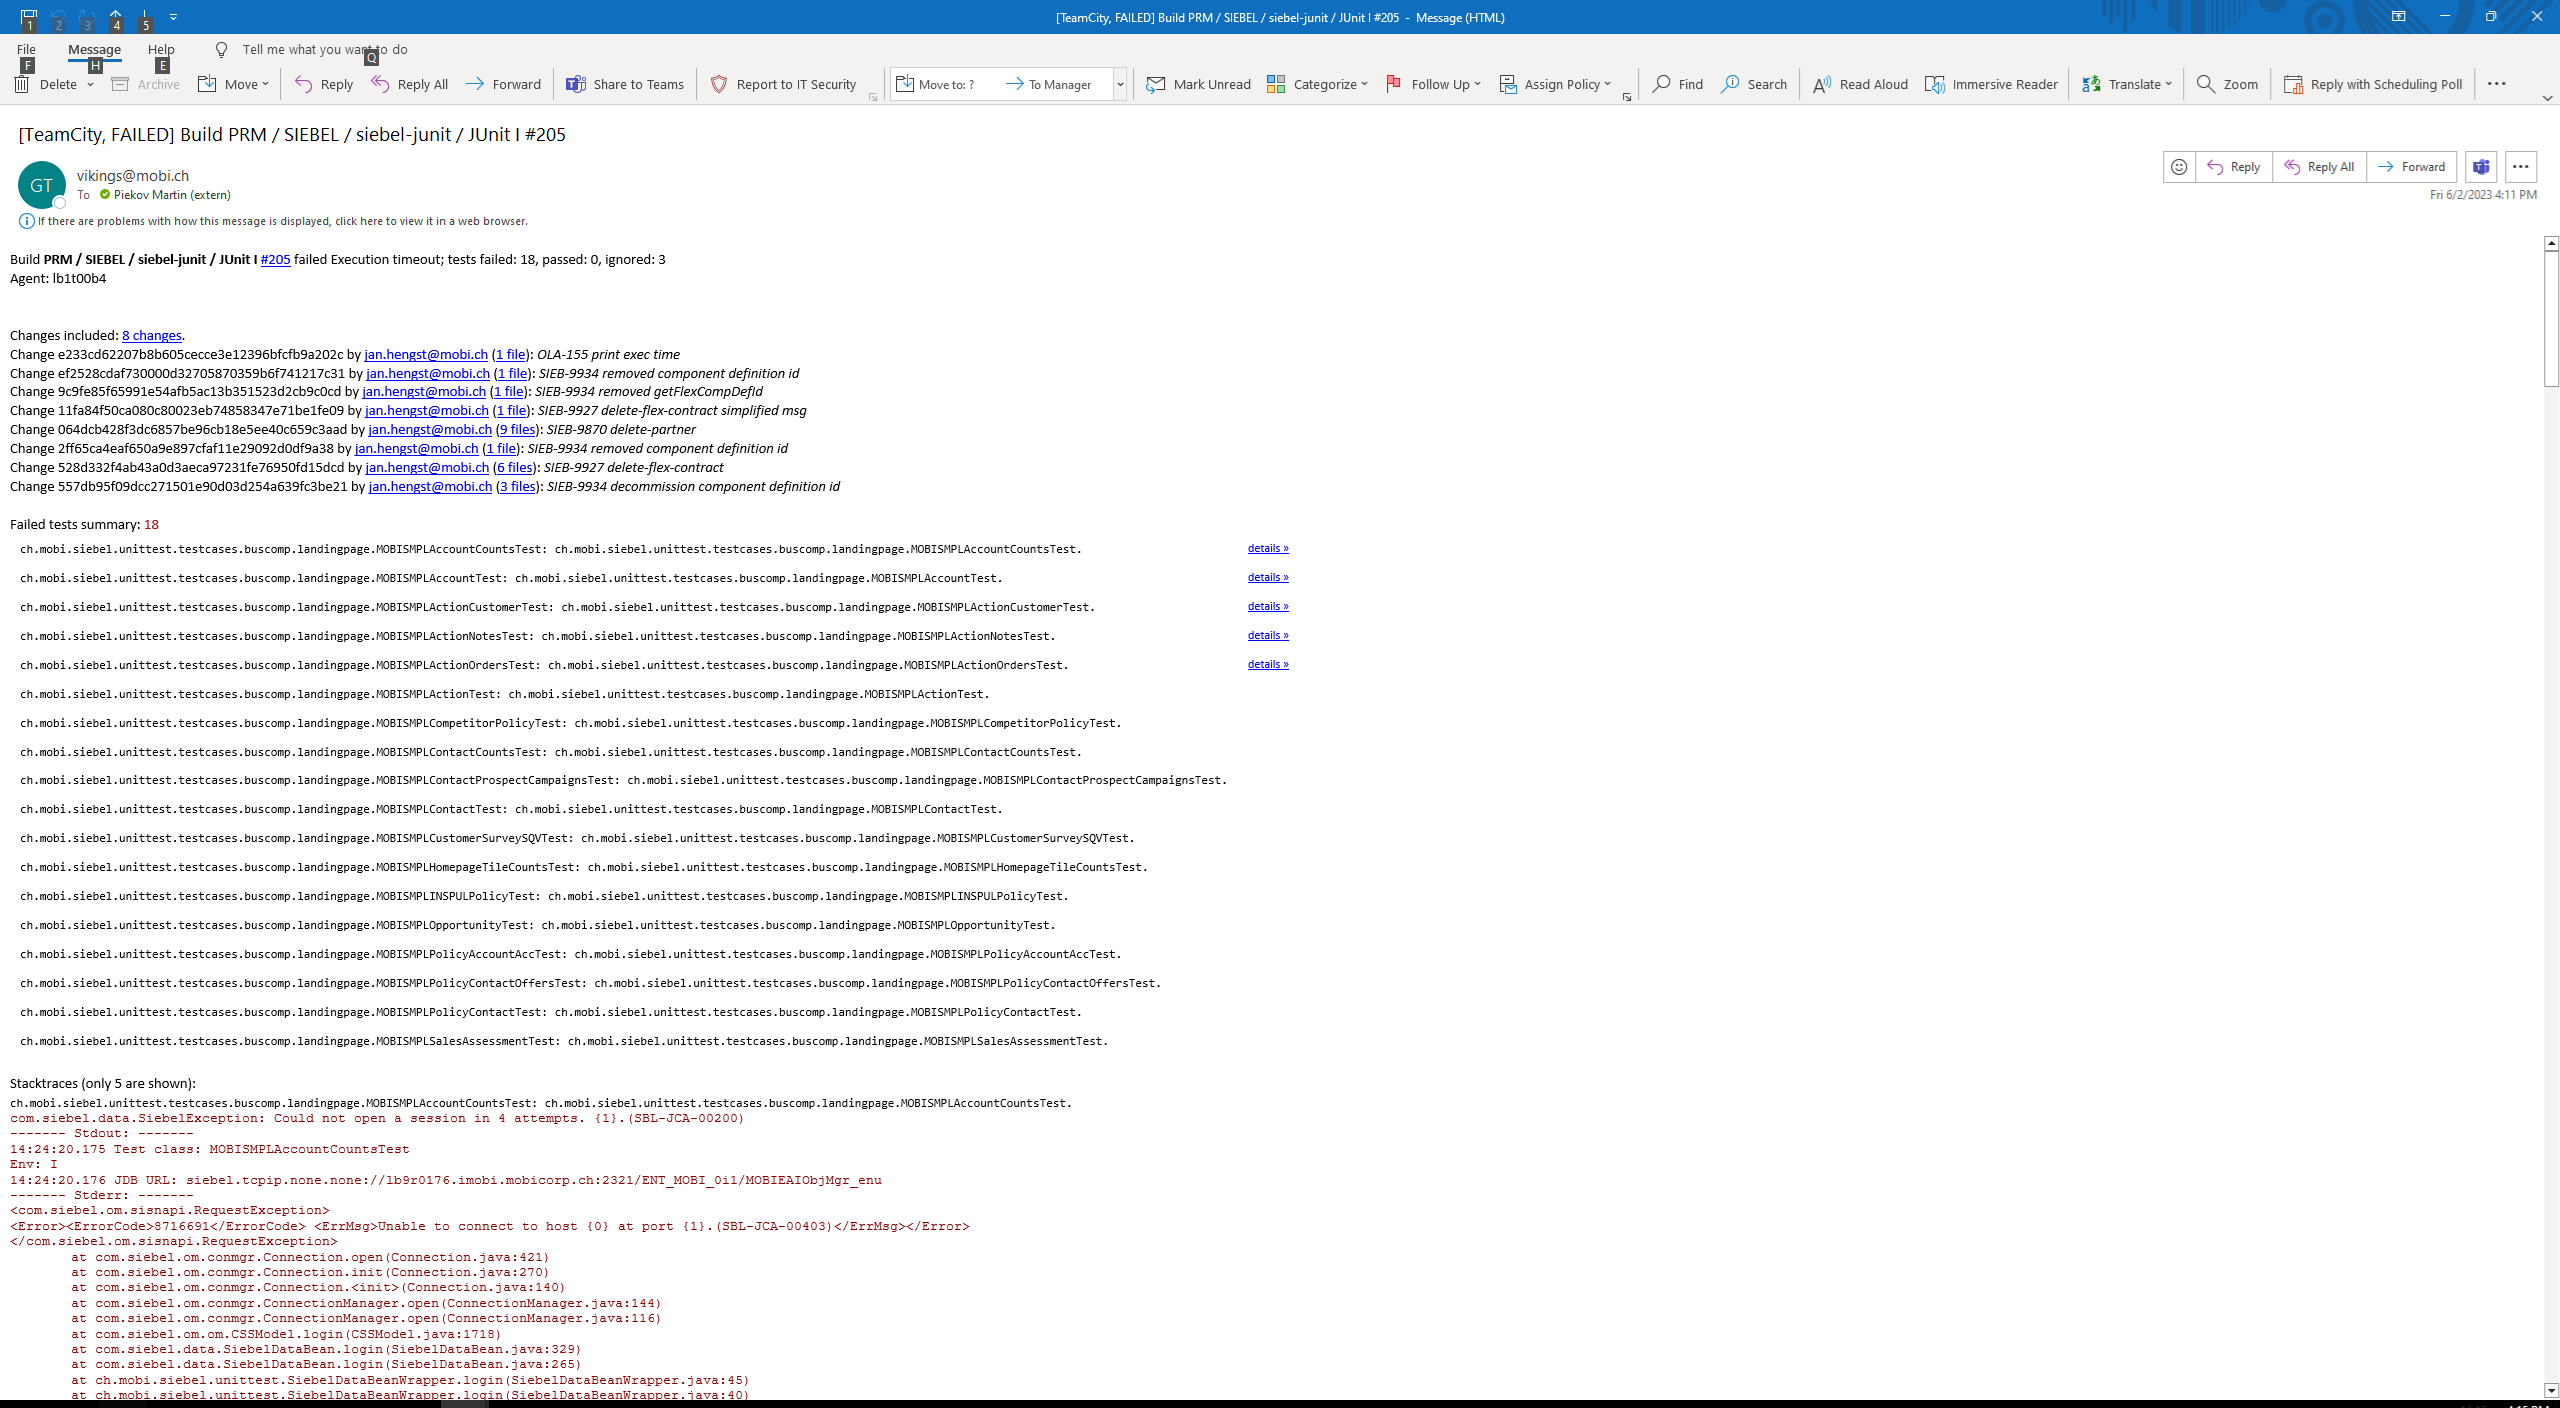Viewport: 2560px width, 1408px height.
Task: Click recipient Piekov Martin (extern)
Action: [172, 195]
